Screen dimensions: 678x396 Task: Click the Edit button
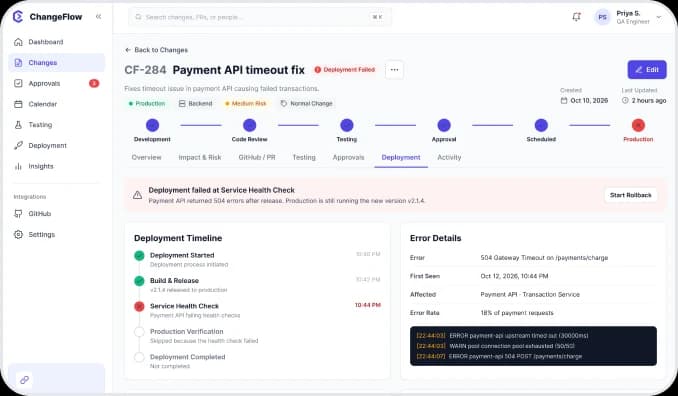coord(647,70)
